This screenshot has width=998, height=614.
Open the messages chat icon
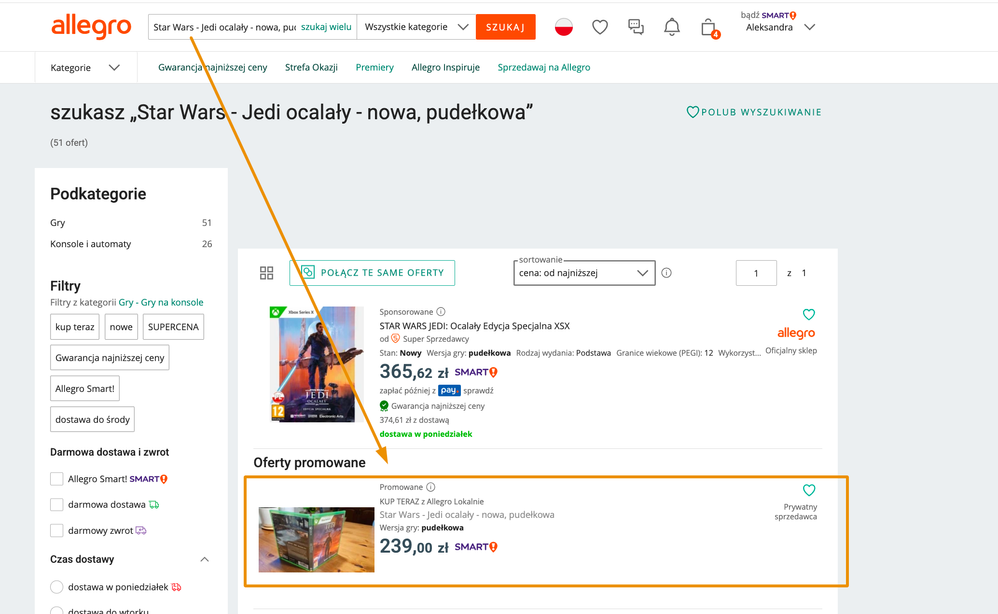635,27
